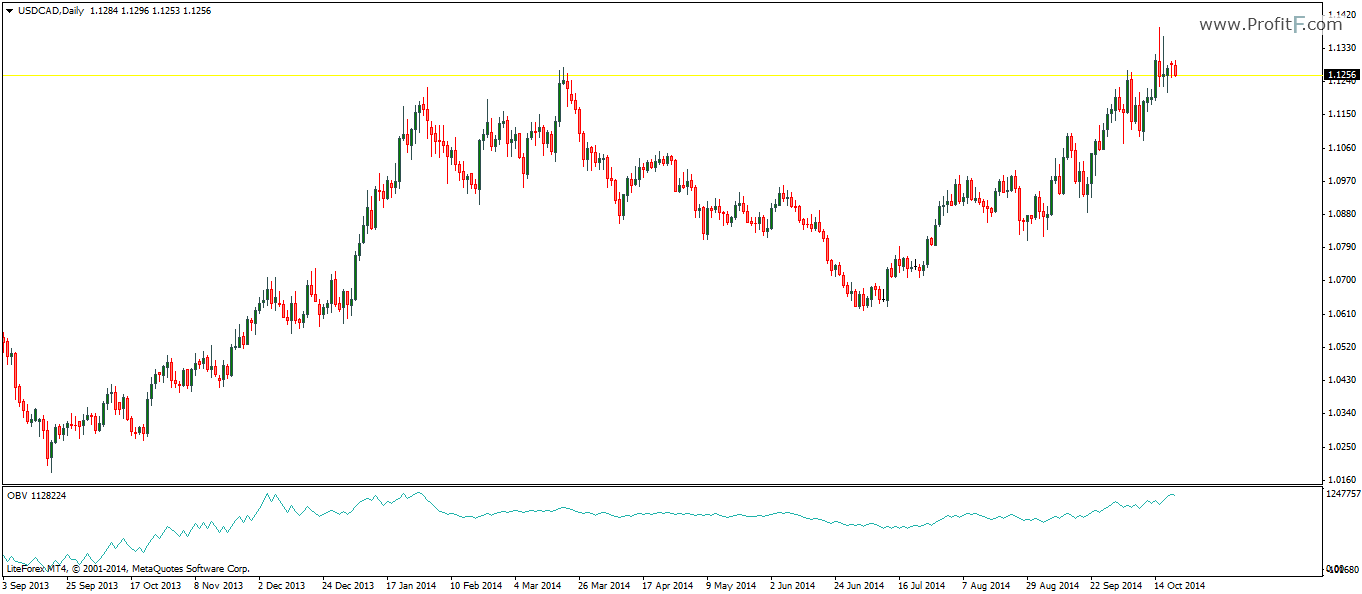Click the 1.1420 price level label
The width and height of the screenshot is (1362, 594).
(x=1340, y=15)
